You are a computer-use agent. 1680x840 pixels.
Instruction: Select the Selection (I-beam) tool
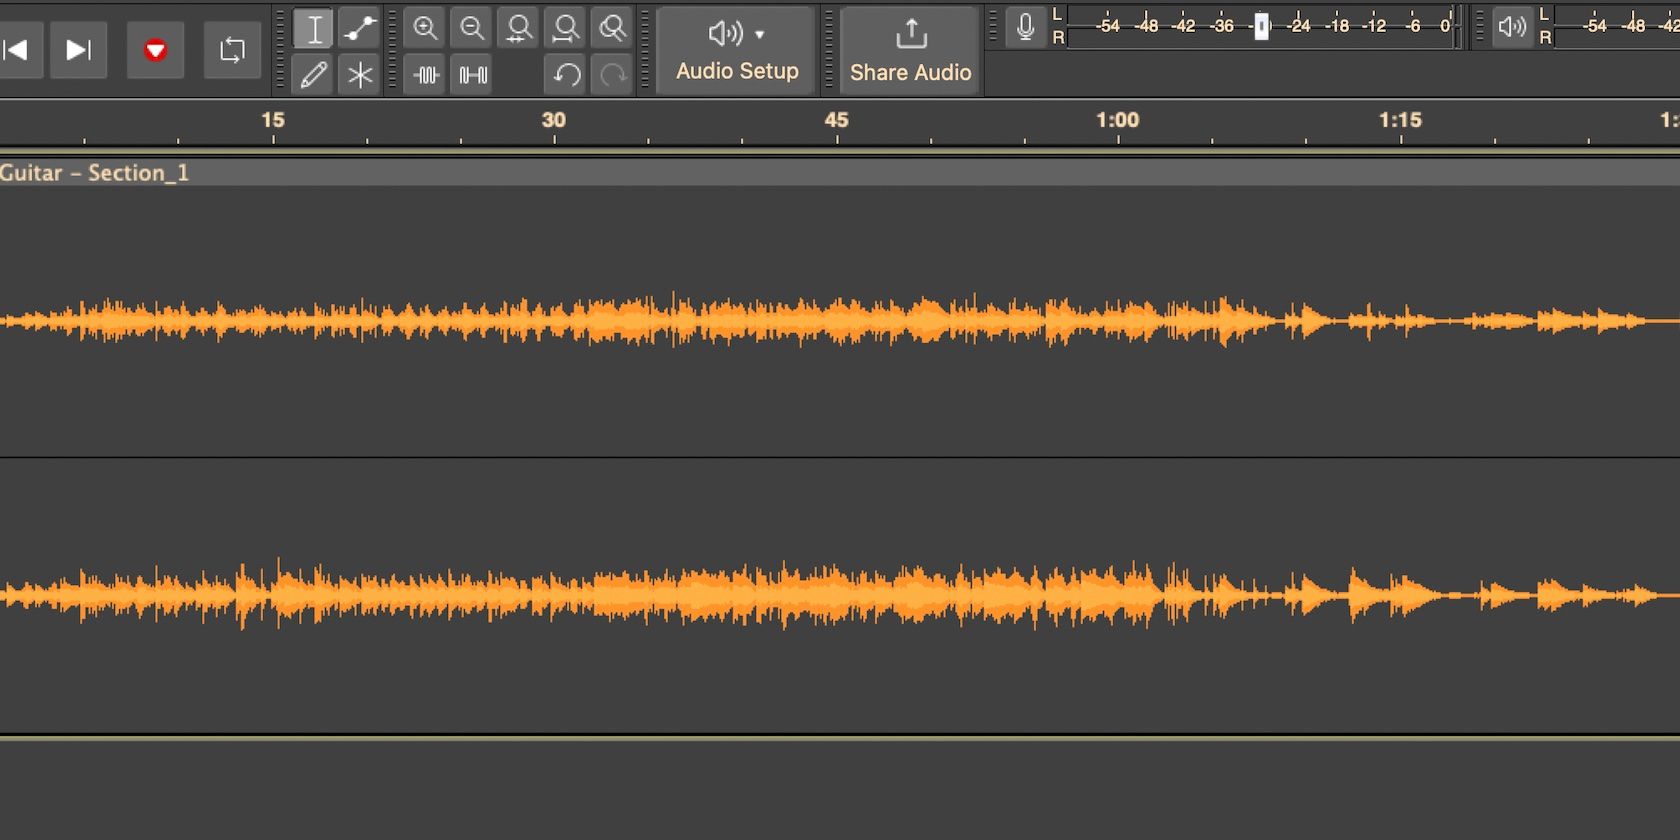[x=314, y=29]
